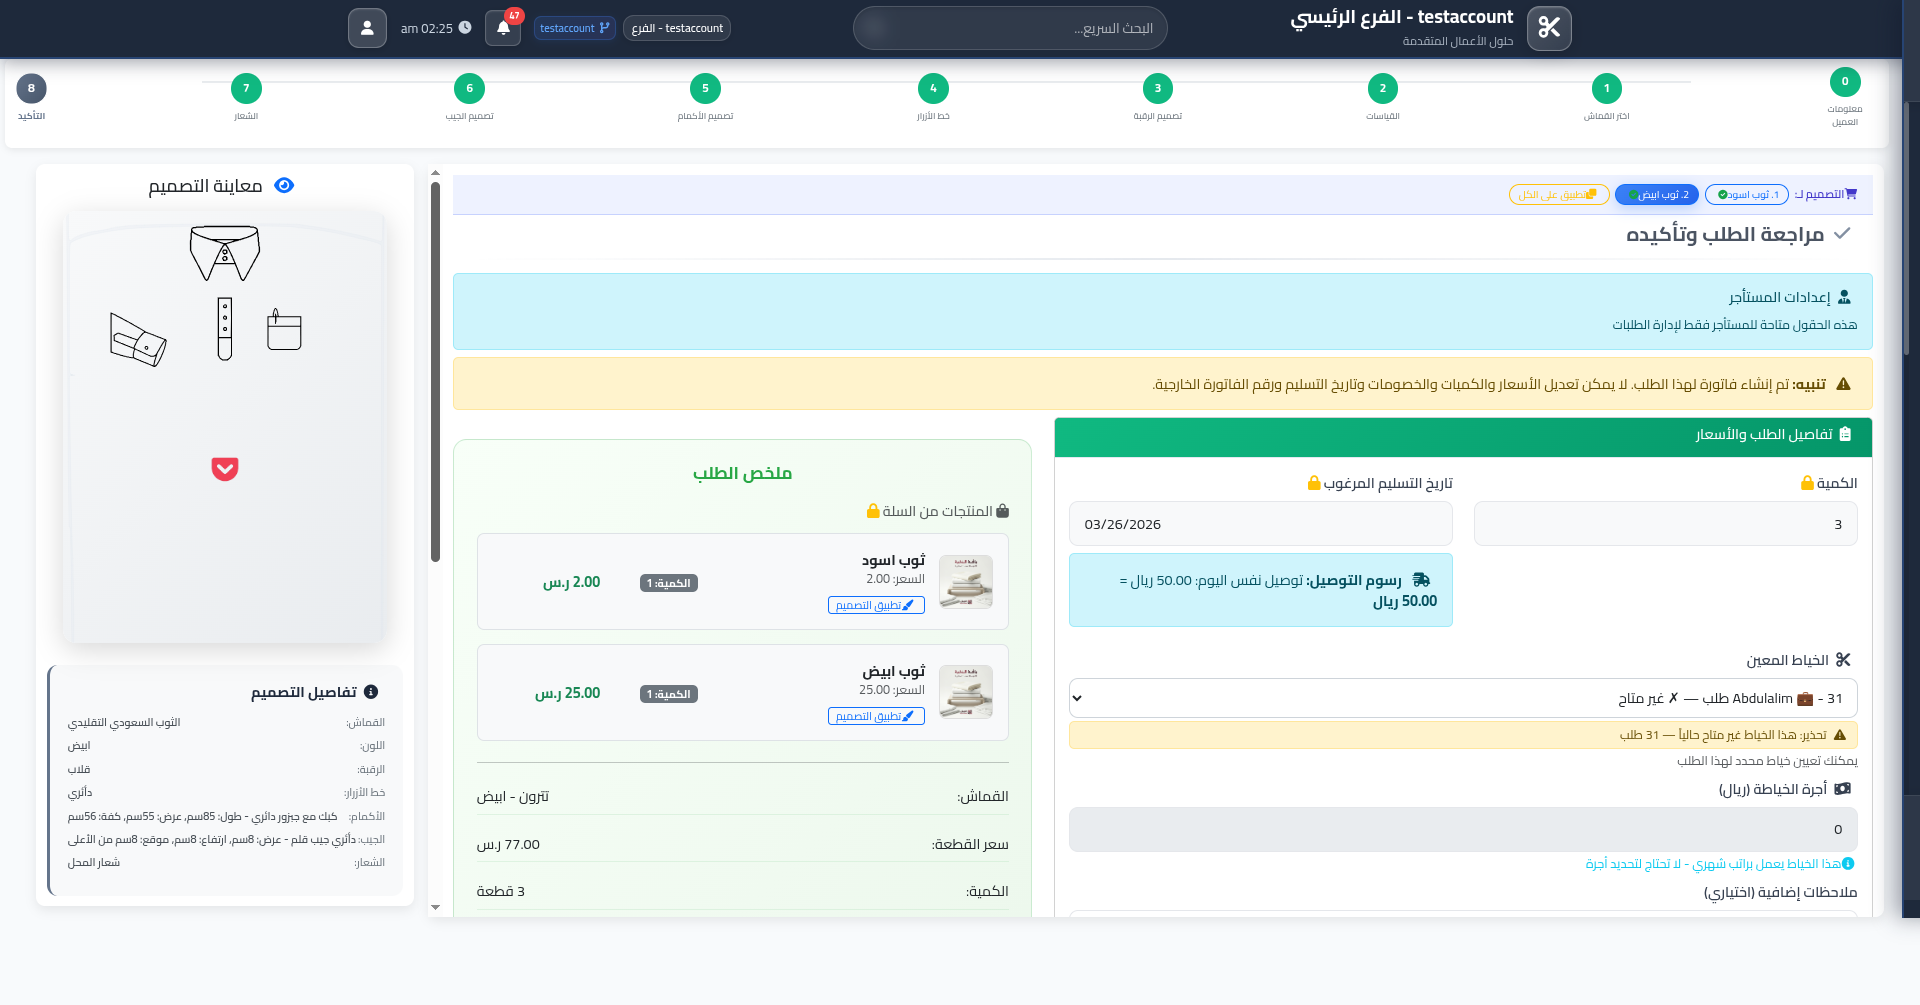The image size is (1920, 1005).
Task: Click the green checkmark on ثوب اسود pill
Action: click(1721, 194)
